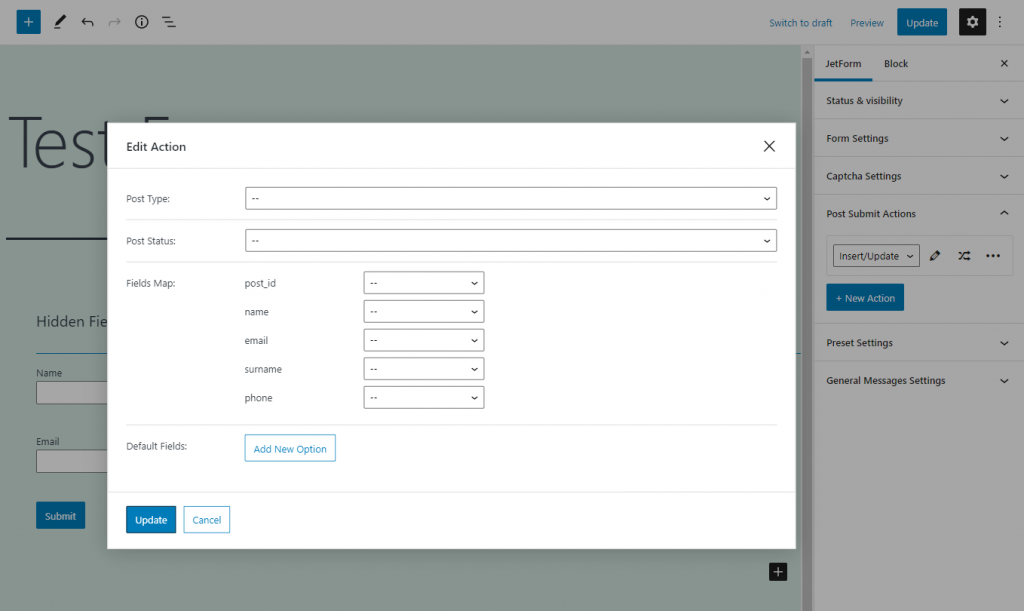Click Cancel in the Edit Action dialog
The image size is (1024, 611).
pyautogui.click(x=206, y=520)
